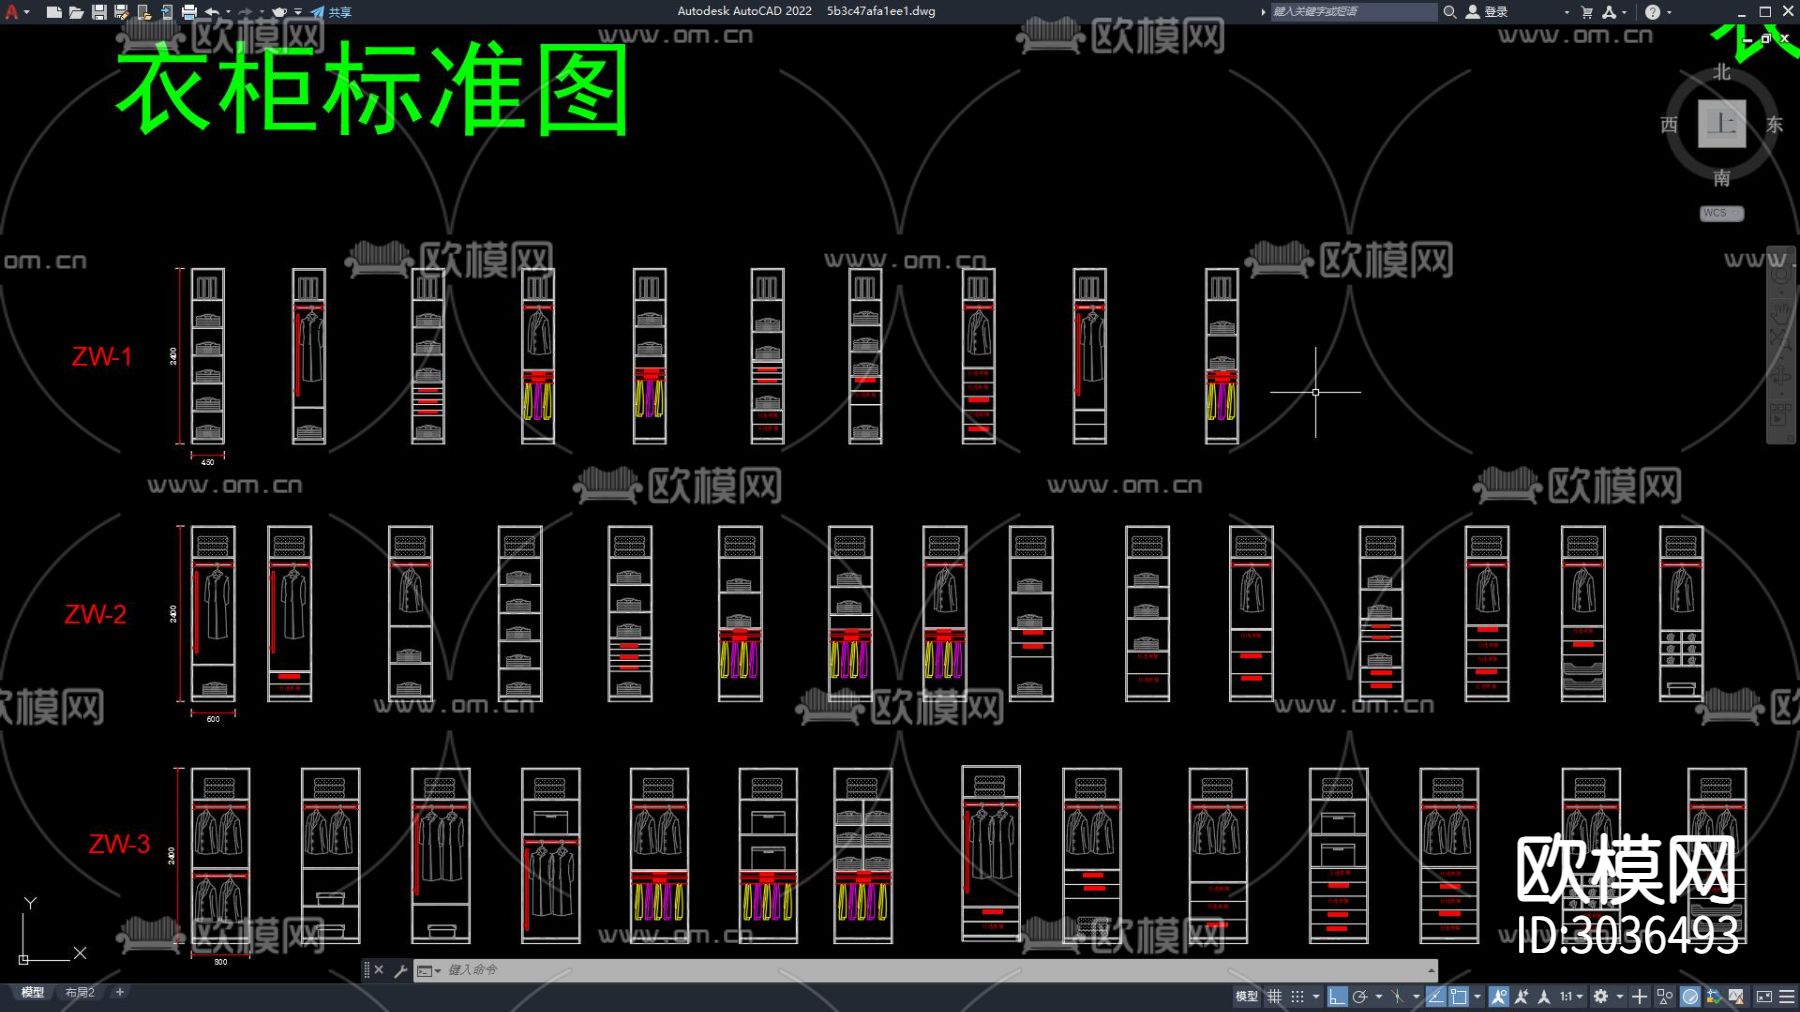This screenshot has height=1012, width=1800.
Task: Plot the drawing with printer icon
Action: click(x=189, y=12)
